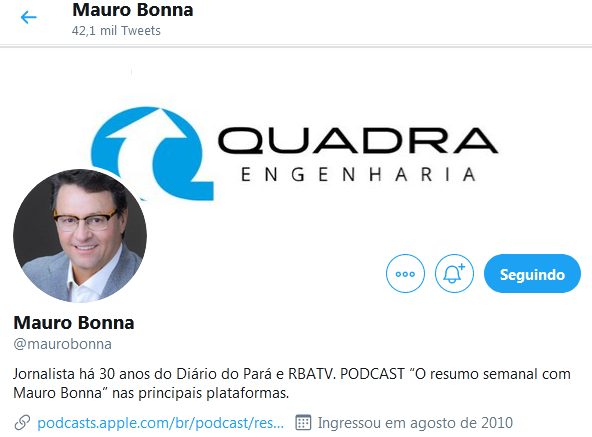This screenshot has height=437, width=592.
Task: Click the QUADRA wordmark in the banner
Action: (x=358, y=140)
